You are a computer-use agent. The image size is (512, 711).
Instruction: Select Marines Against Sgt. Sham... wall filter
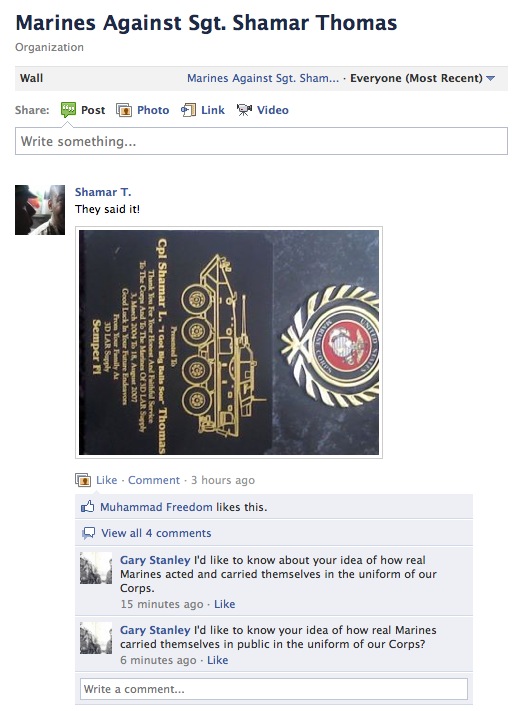(x=263, y=78)
